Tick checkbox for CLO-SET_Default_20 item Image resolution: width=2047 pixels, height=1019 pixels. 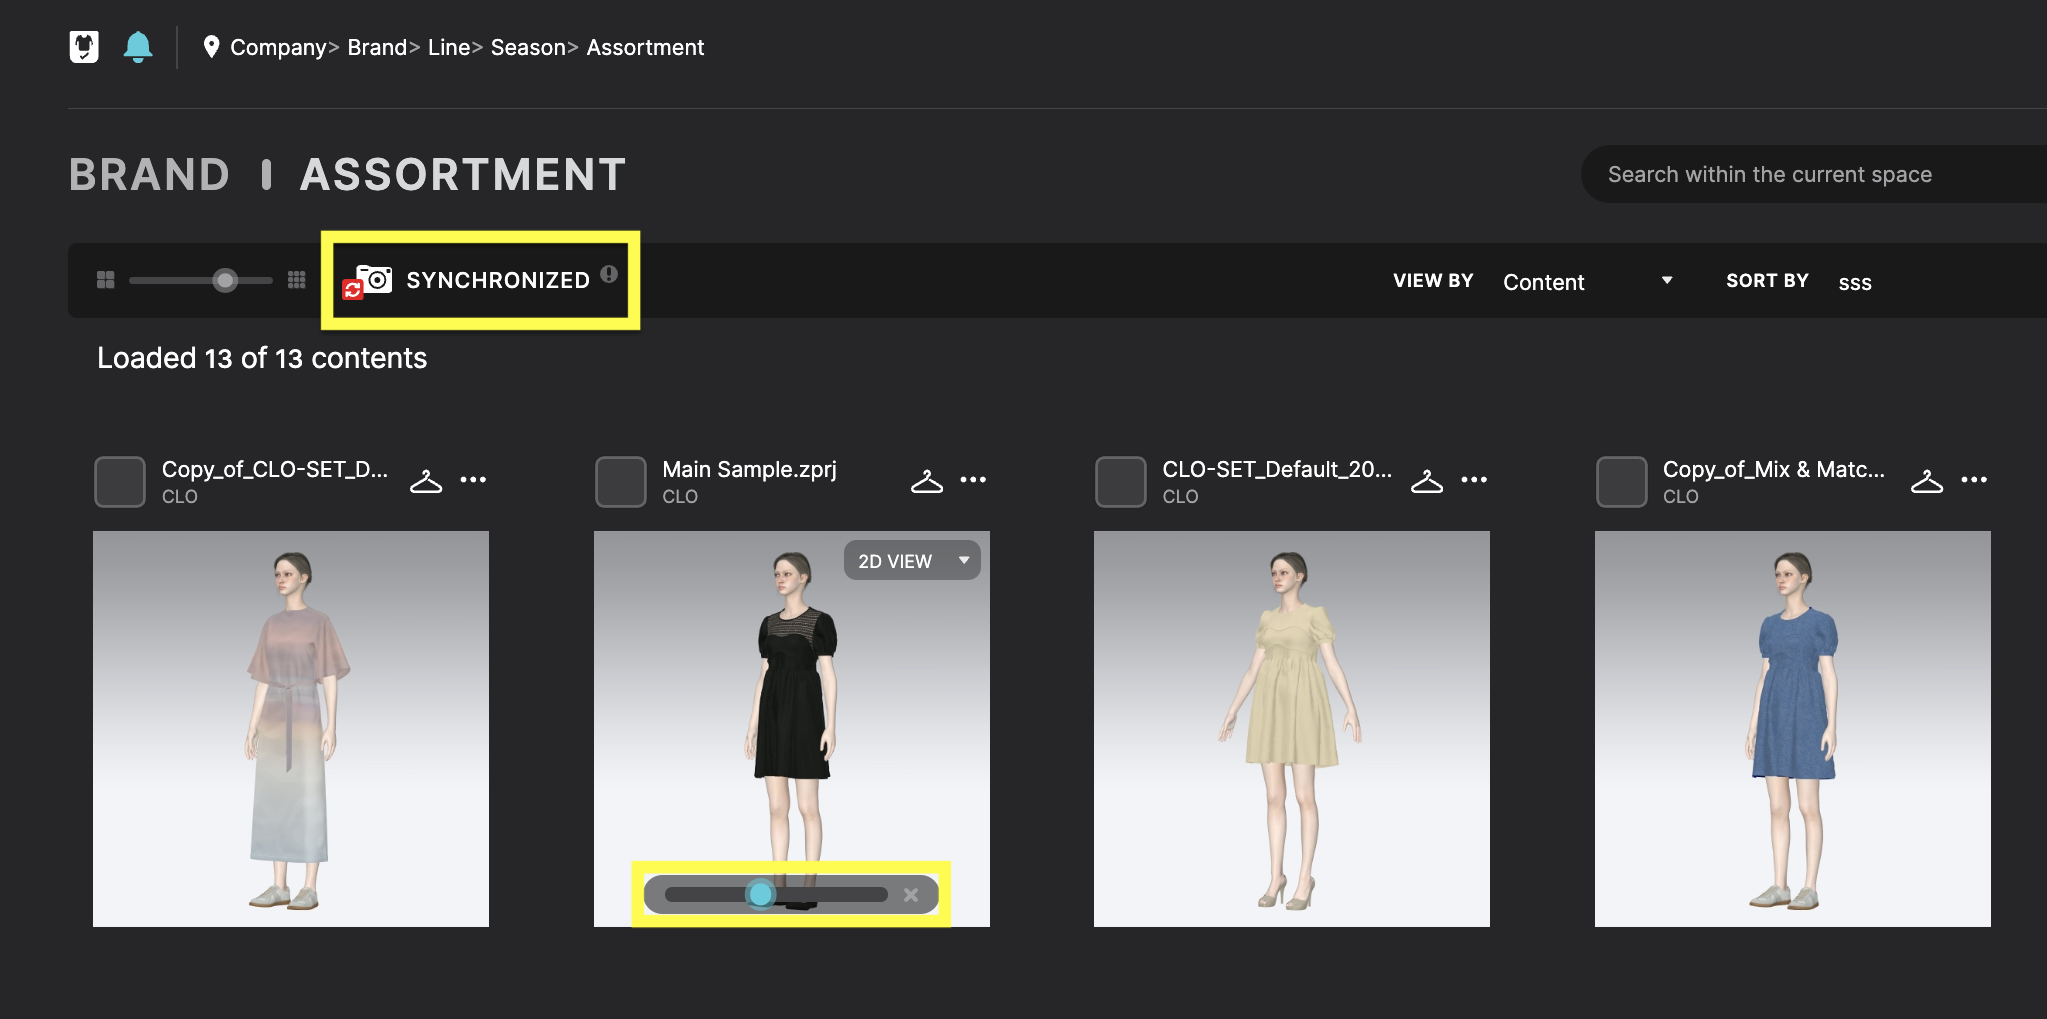[x=1120, y=482]
